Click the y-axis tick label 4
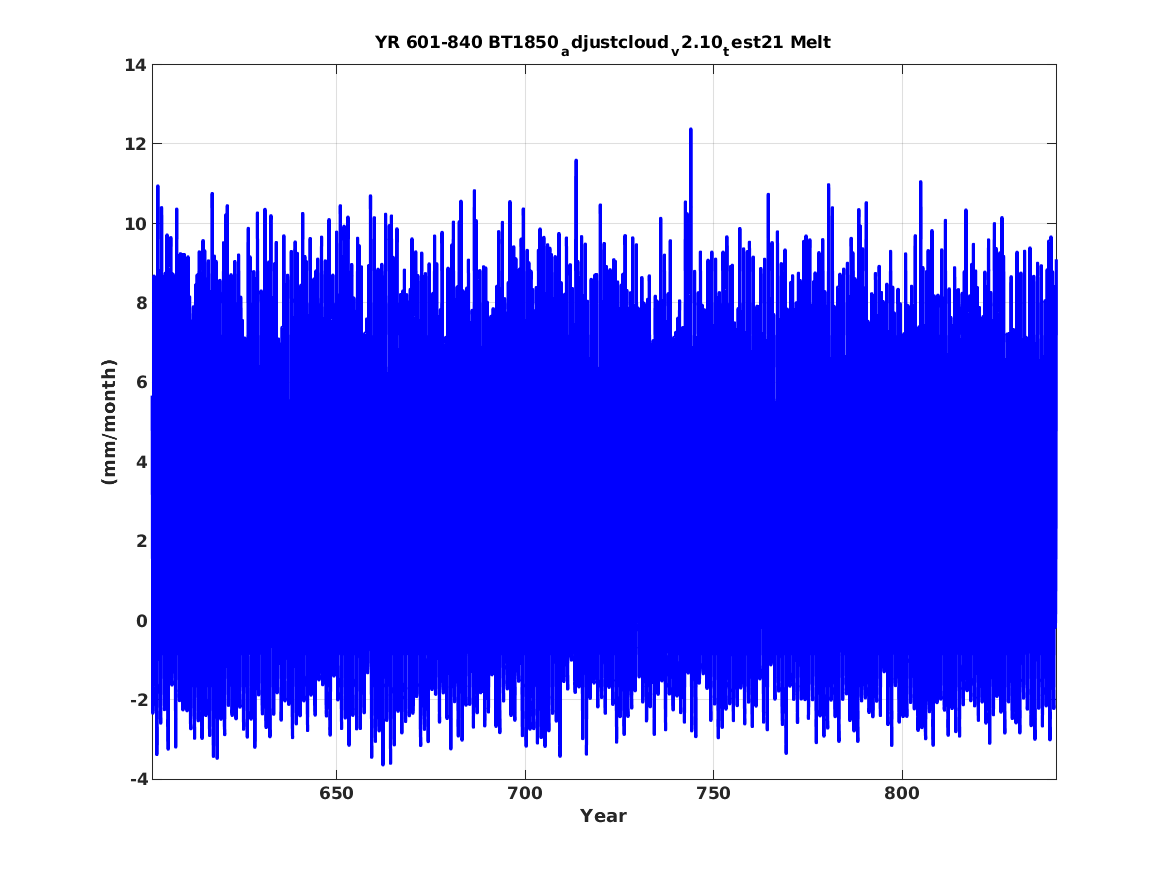The image size is (1167, 875). click(x=141, y=461)
